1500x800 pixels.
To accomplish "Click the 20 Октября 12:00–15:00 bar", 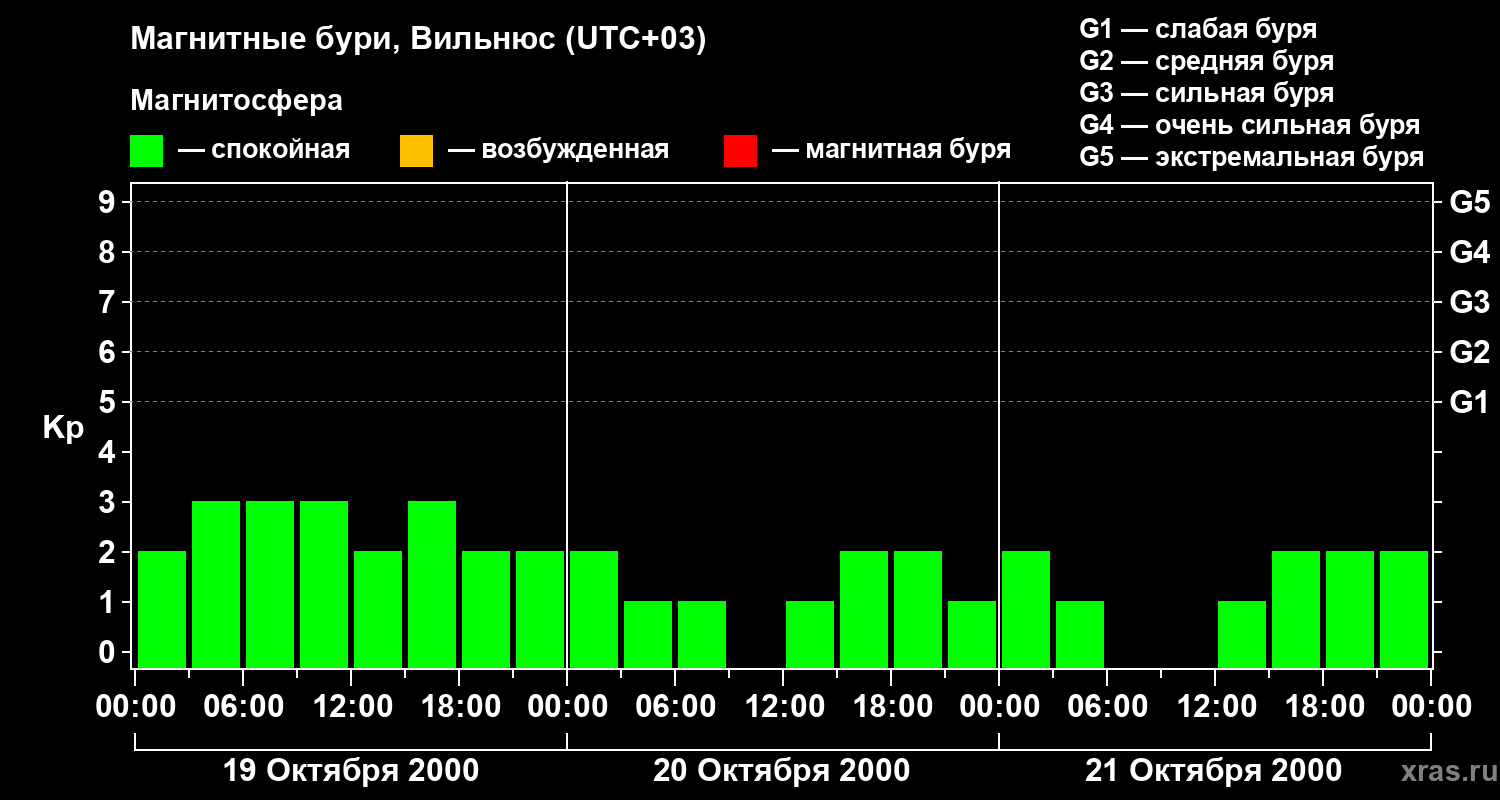I will tap(810, 634).
